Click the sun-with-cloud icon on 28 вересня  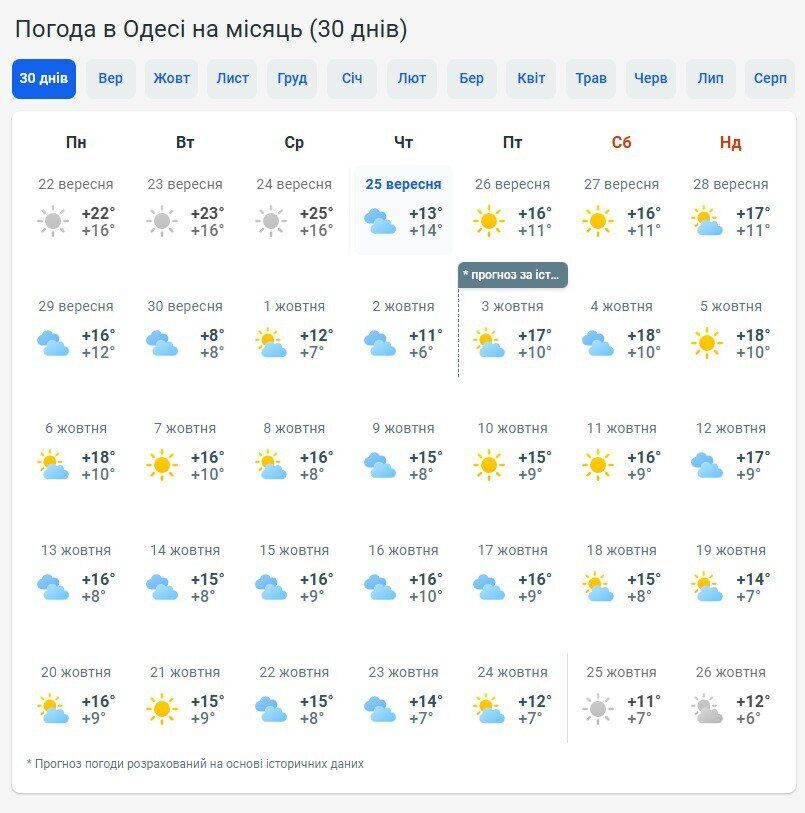(707, 220)
